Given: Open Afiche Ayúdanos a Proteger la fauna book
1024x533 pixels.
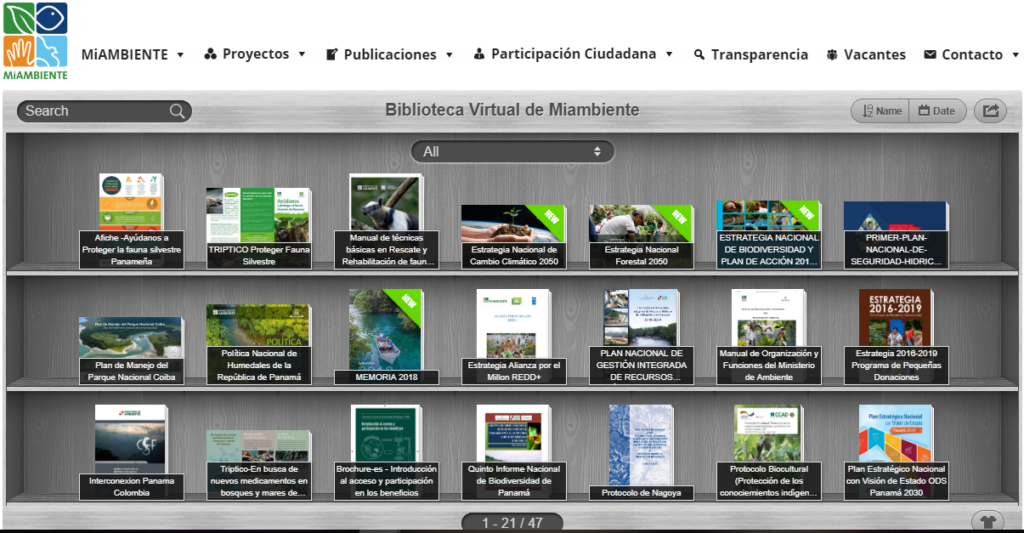Looking at the screenshot, I should [x=131, y=221].
